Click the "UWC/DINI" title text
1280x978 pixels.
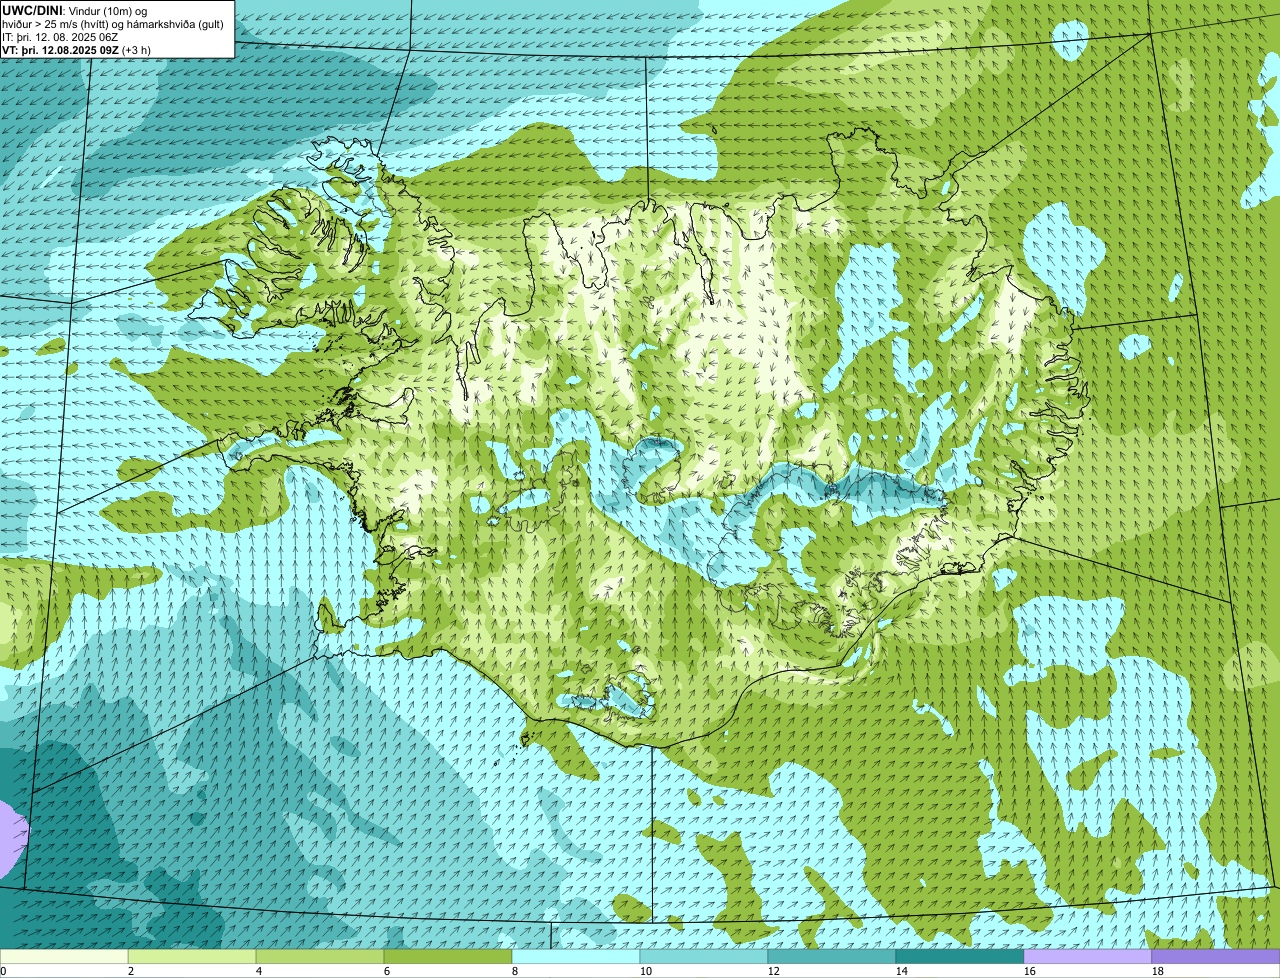[32, 10]
